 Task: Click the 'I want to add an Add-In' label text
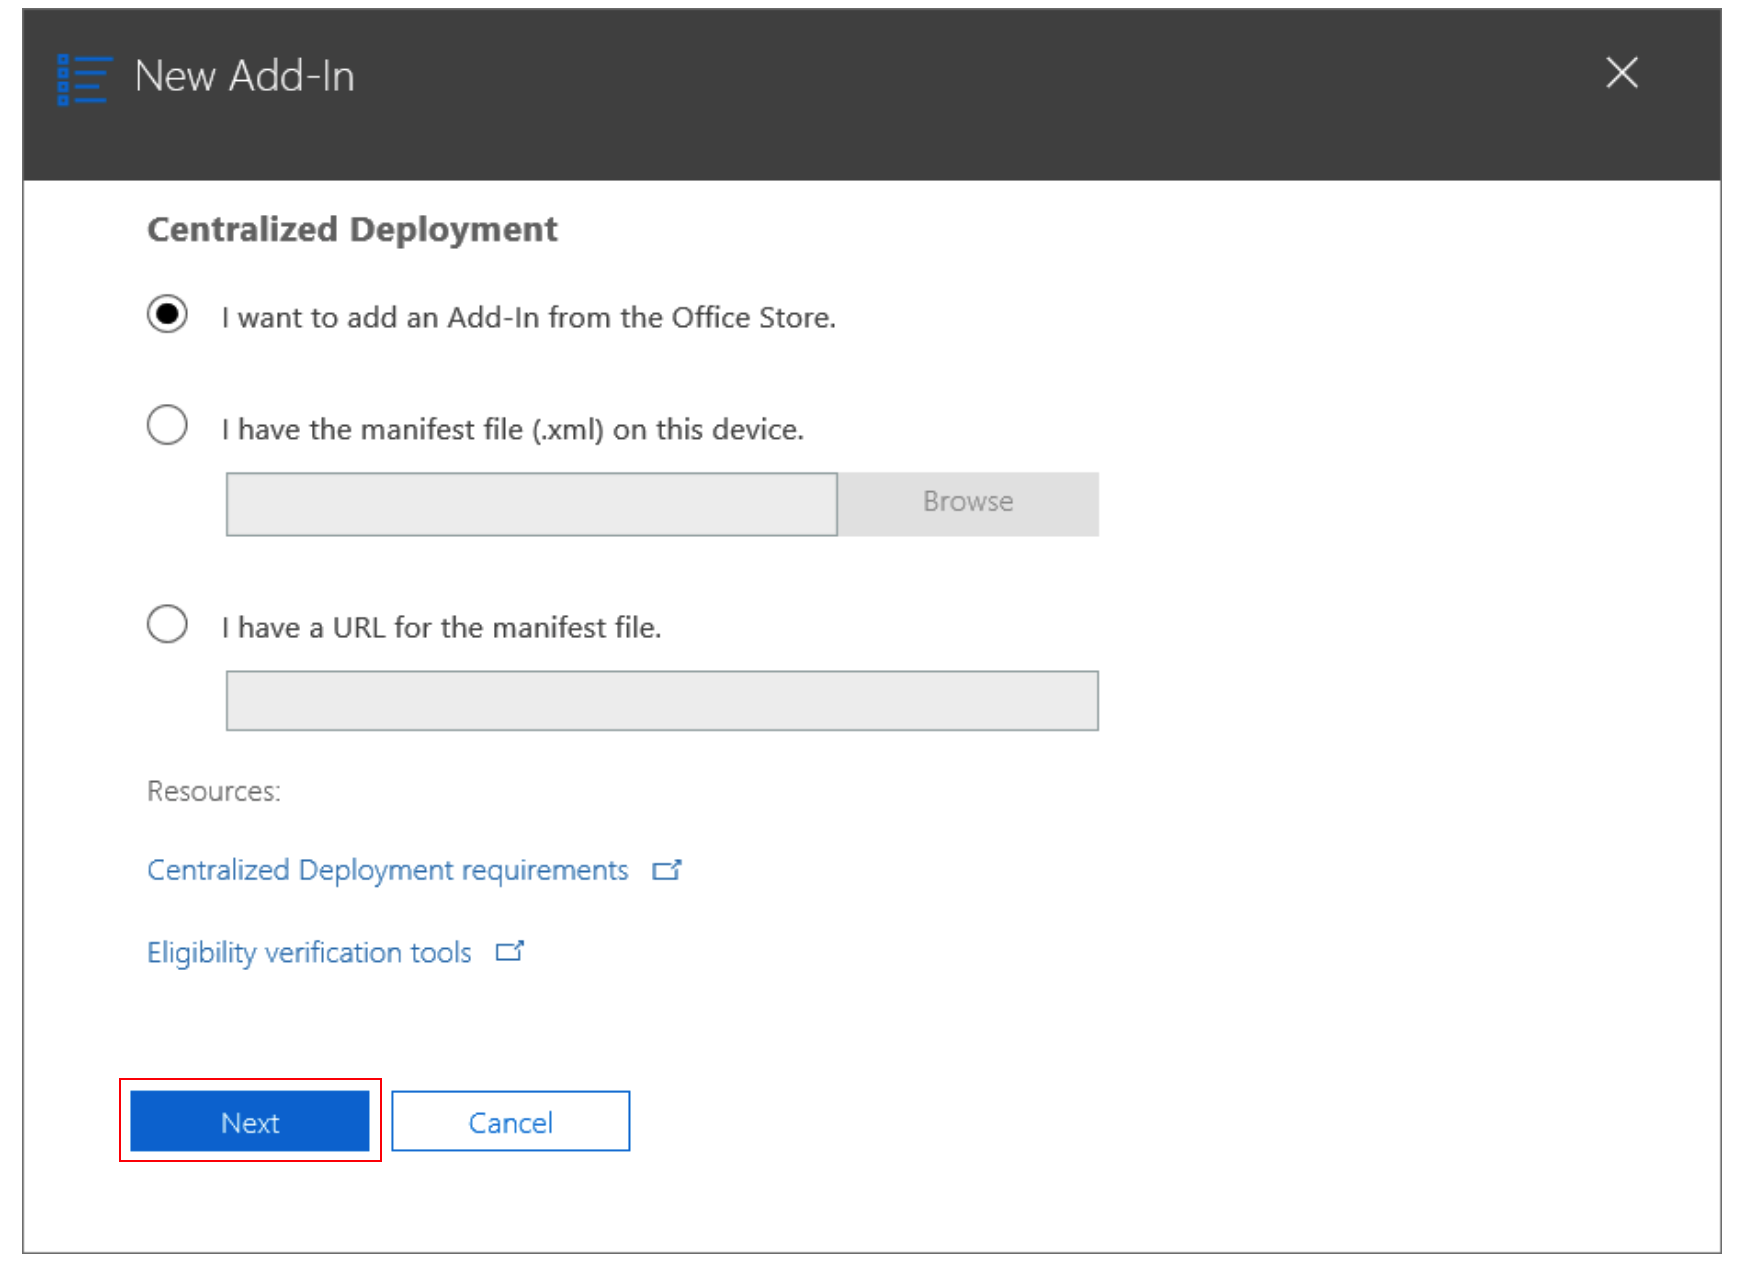(528, 318)
